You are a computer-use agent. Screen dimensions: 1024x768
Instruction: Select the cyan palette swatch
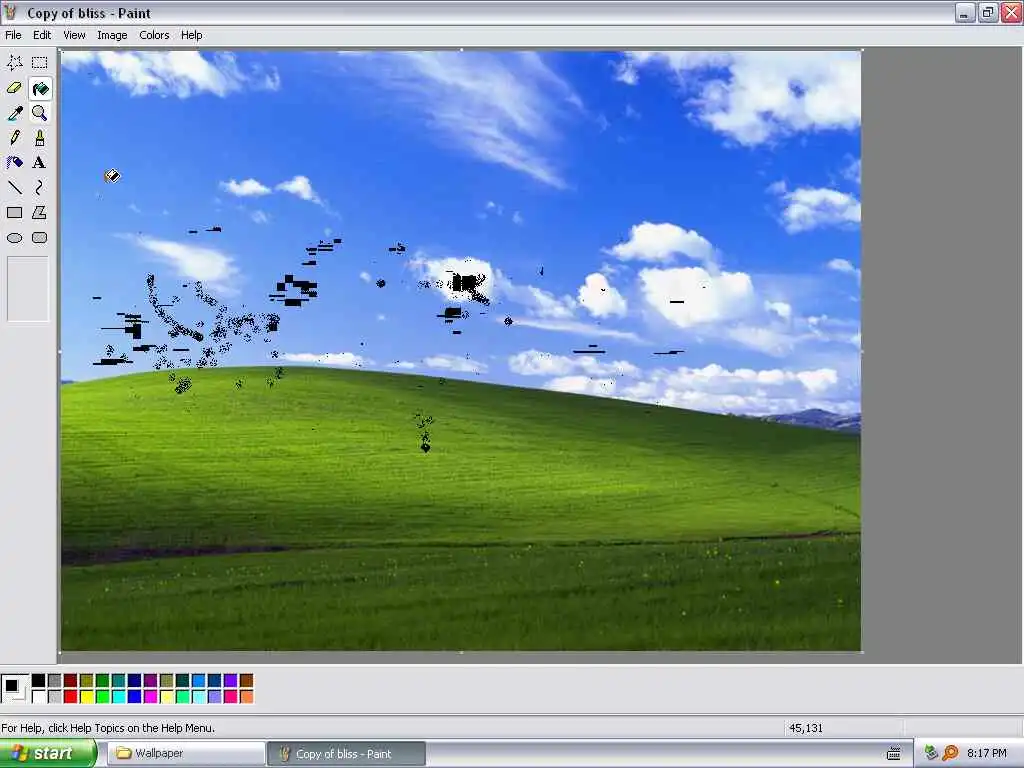118,697
